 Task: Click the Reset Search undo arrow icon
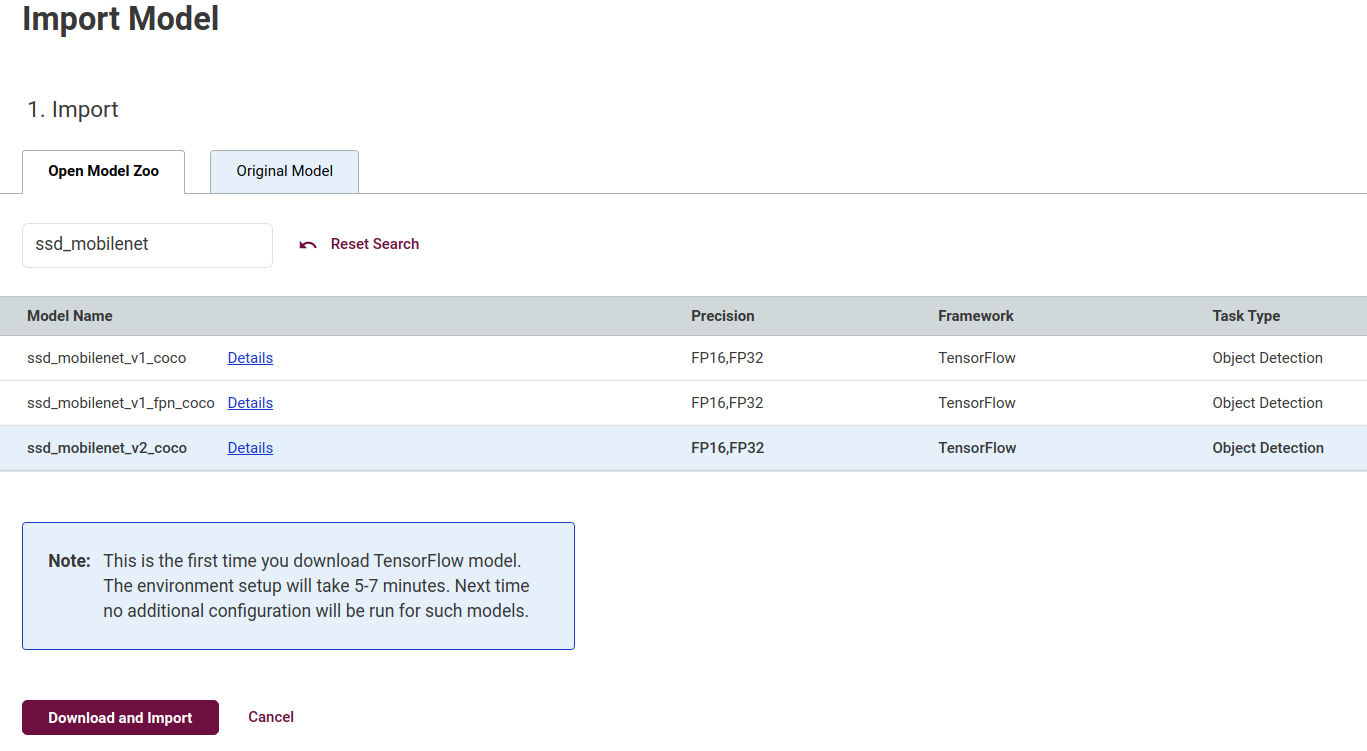(x=308, y=245)
